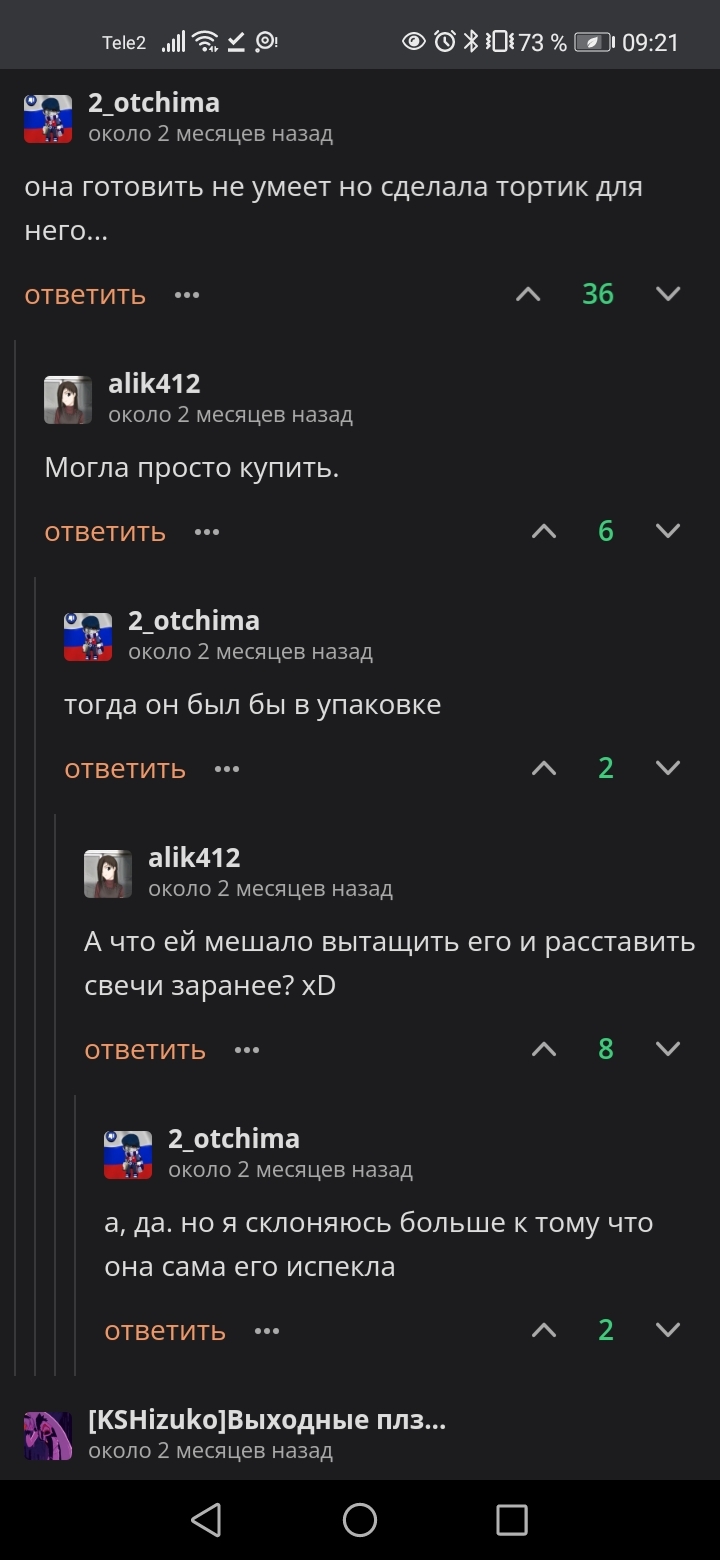Upvote the 36-point comment about the cake
The height and width of the screenshot is (1560, 720).
528,294
